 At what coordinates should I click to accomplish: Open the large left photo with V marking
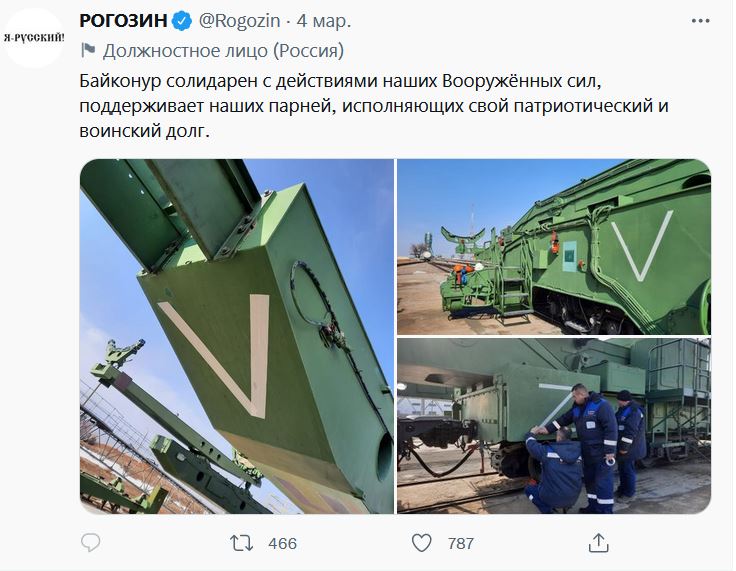(x=237, y=336)
